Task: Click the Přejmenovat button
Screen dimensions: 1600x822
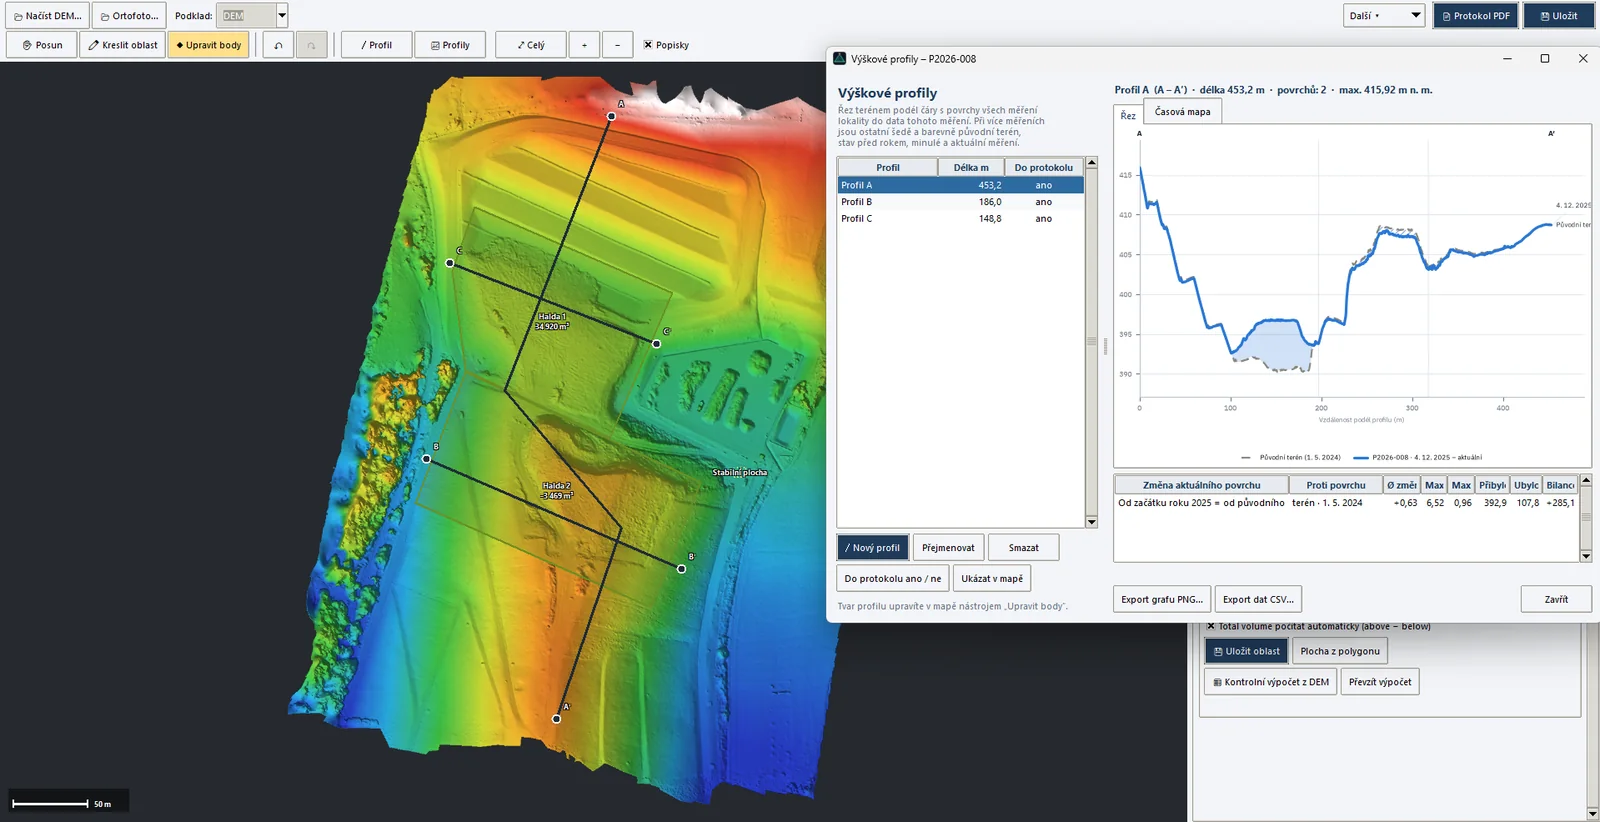Action: 948,548
